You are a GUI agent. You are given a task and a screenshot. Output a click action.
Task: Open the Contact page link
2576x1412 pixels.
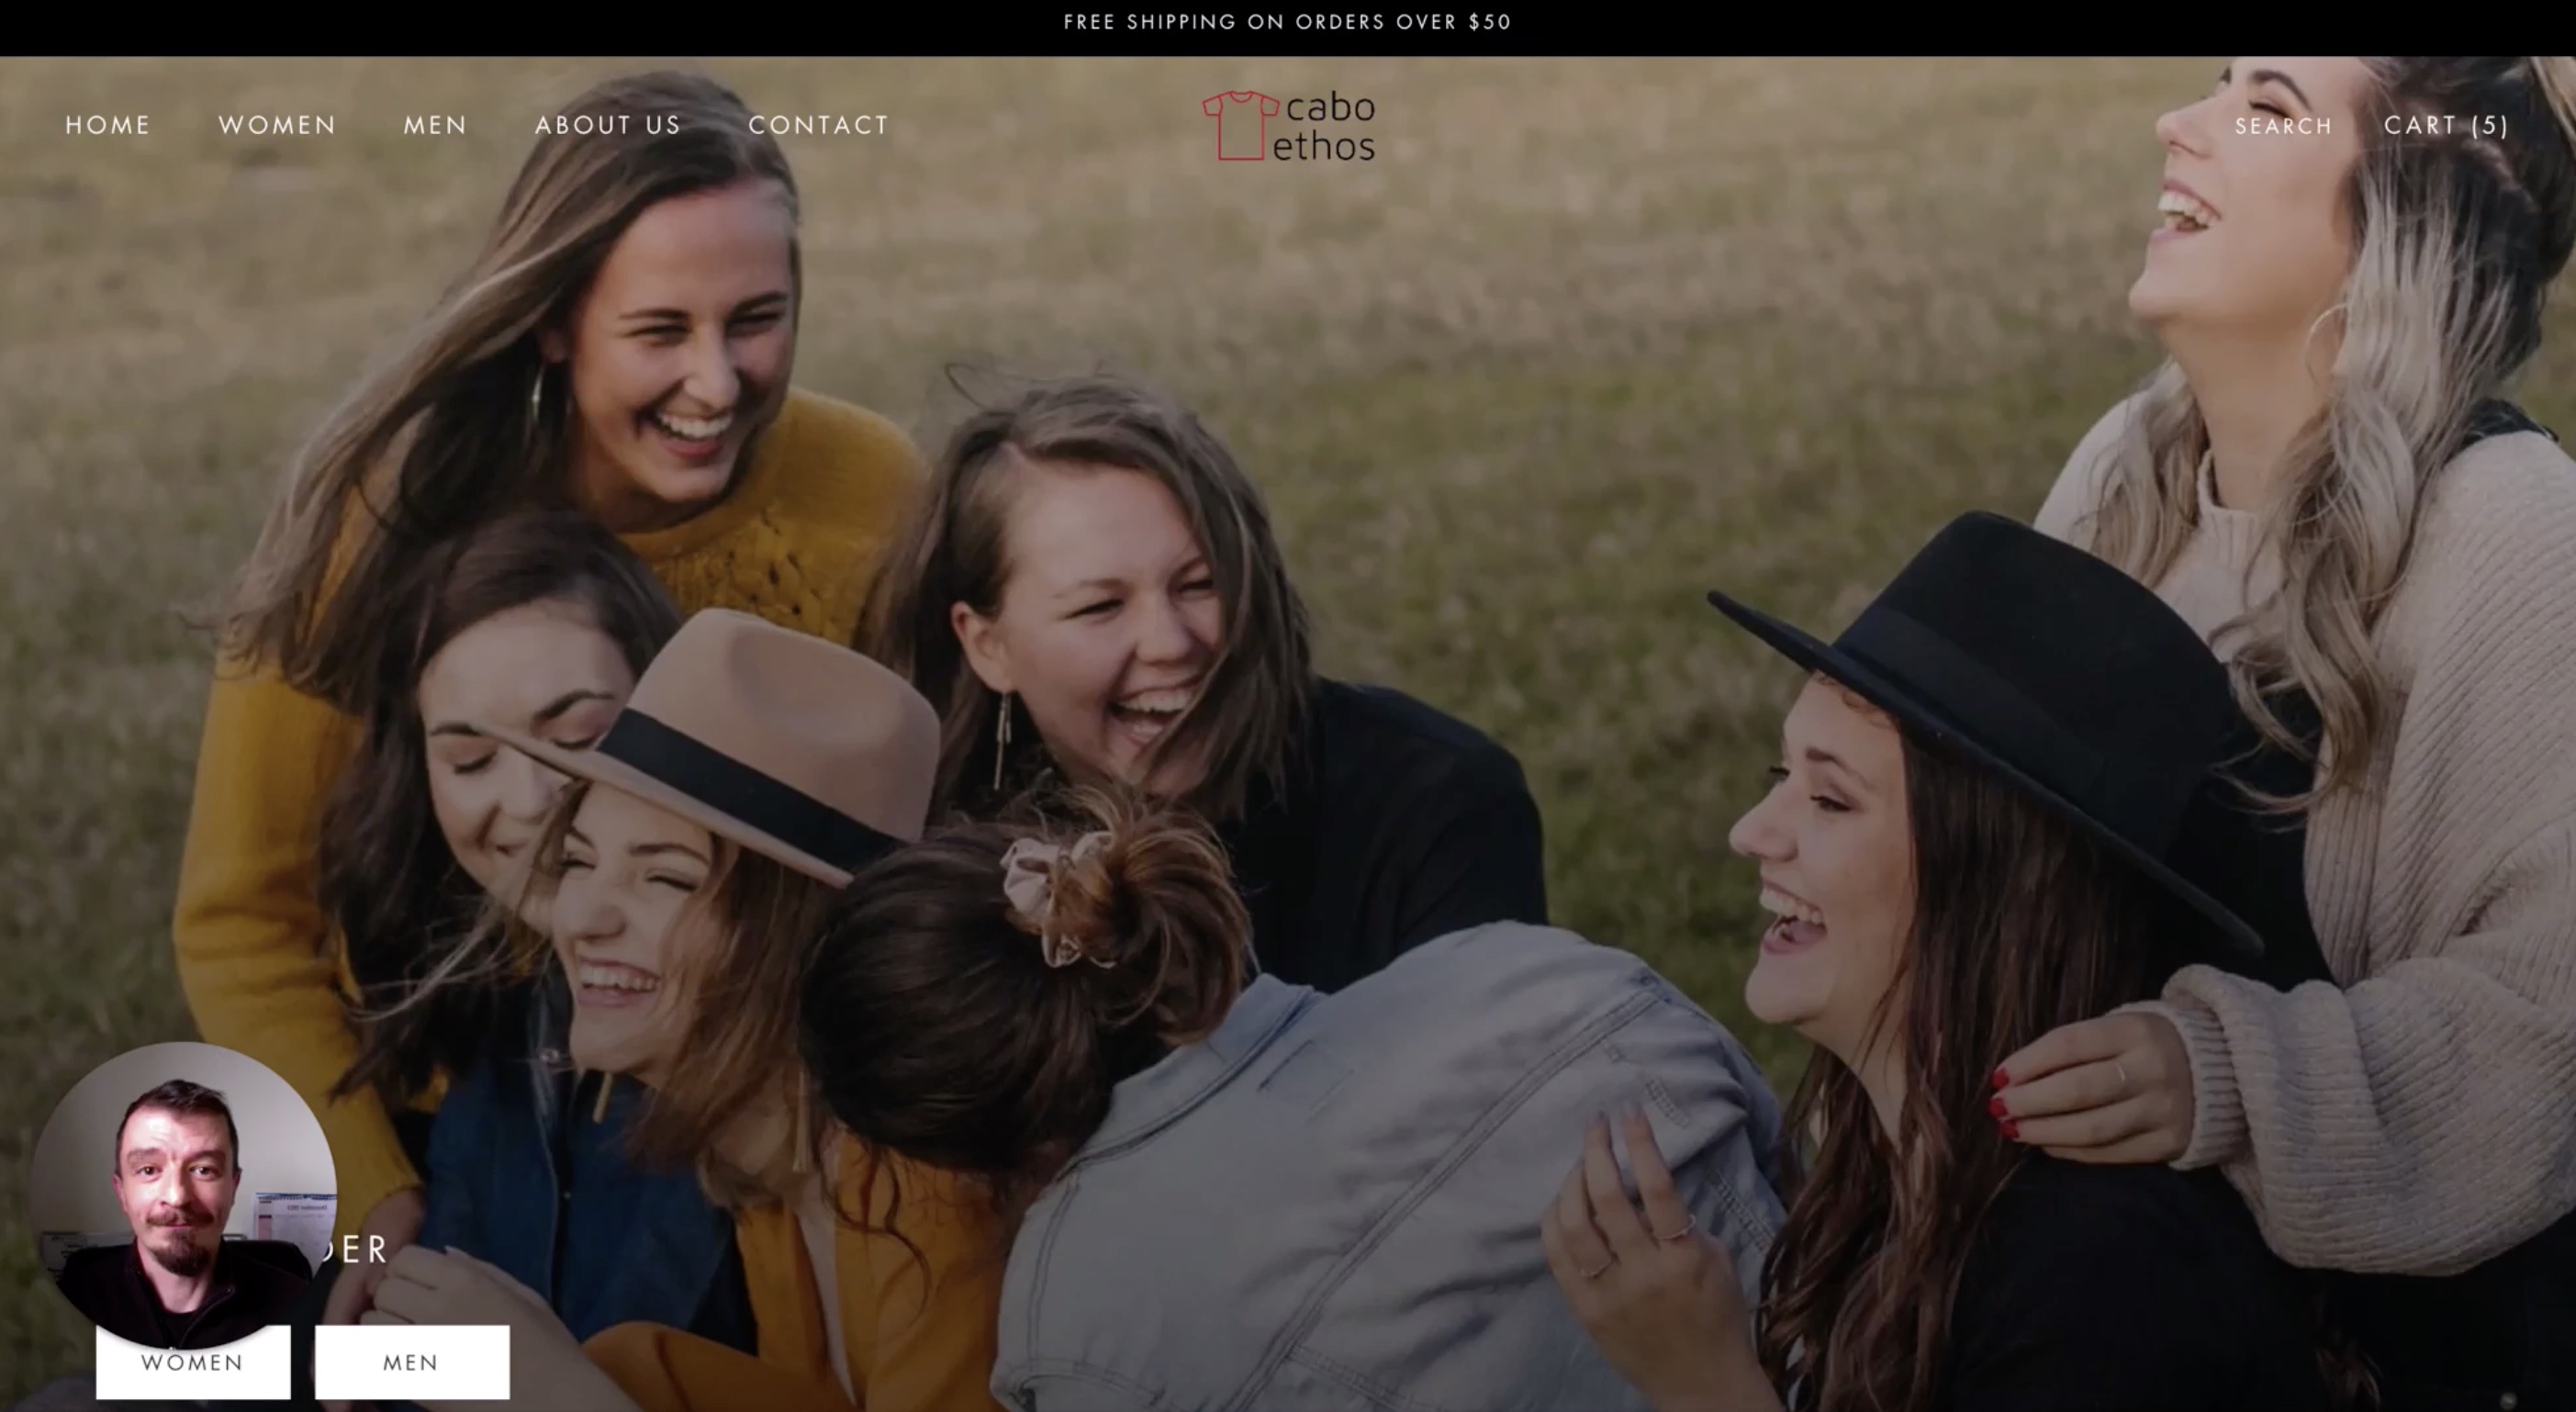[818, 125]
